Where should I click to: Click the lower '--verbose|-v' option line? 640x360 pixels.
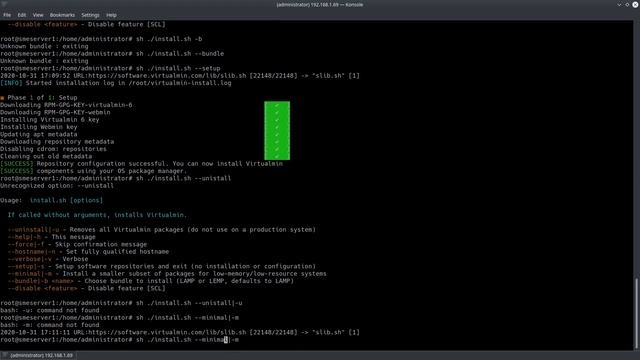[48, 259]
